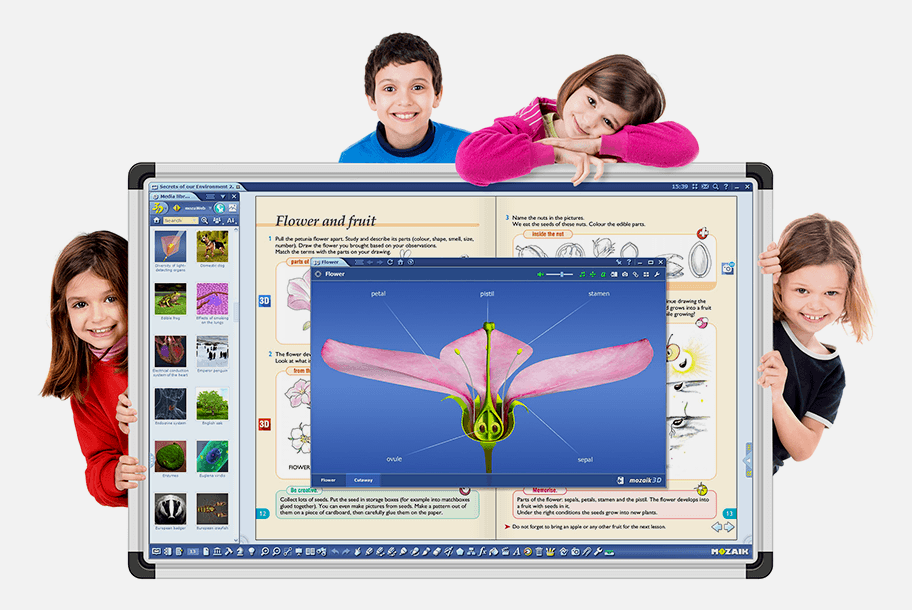Adjust the volume slider in the Flower viewer
The image size is (912, 610).
coord(560,274)
